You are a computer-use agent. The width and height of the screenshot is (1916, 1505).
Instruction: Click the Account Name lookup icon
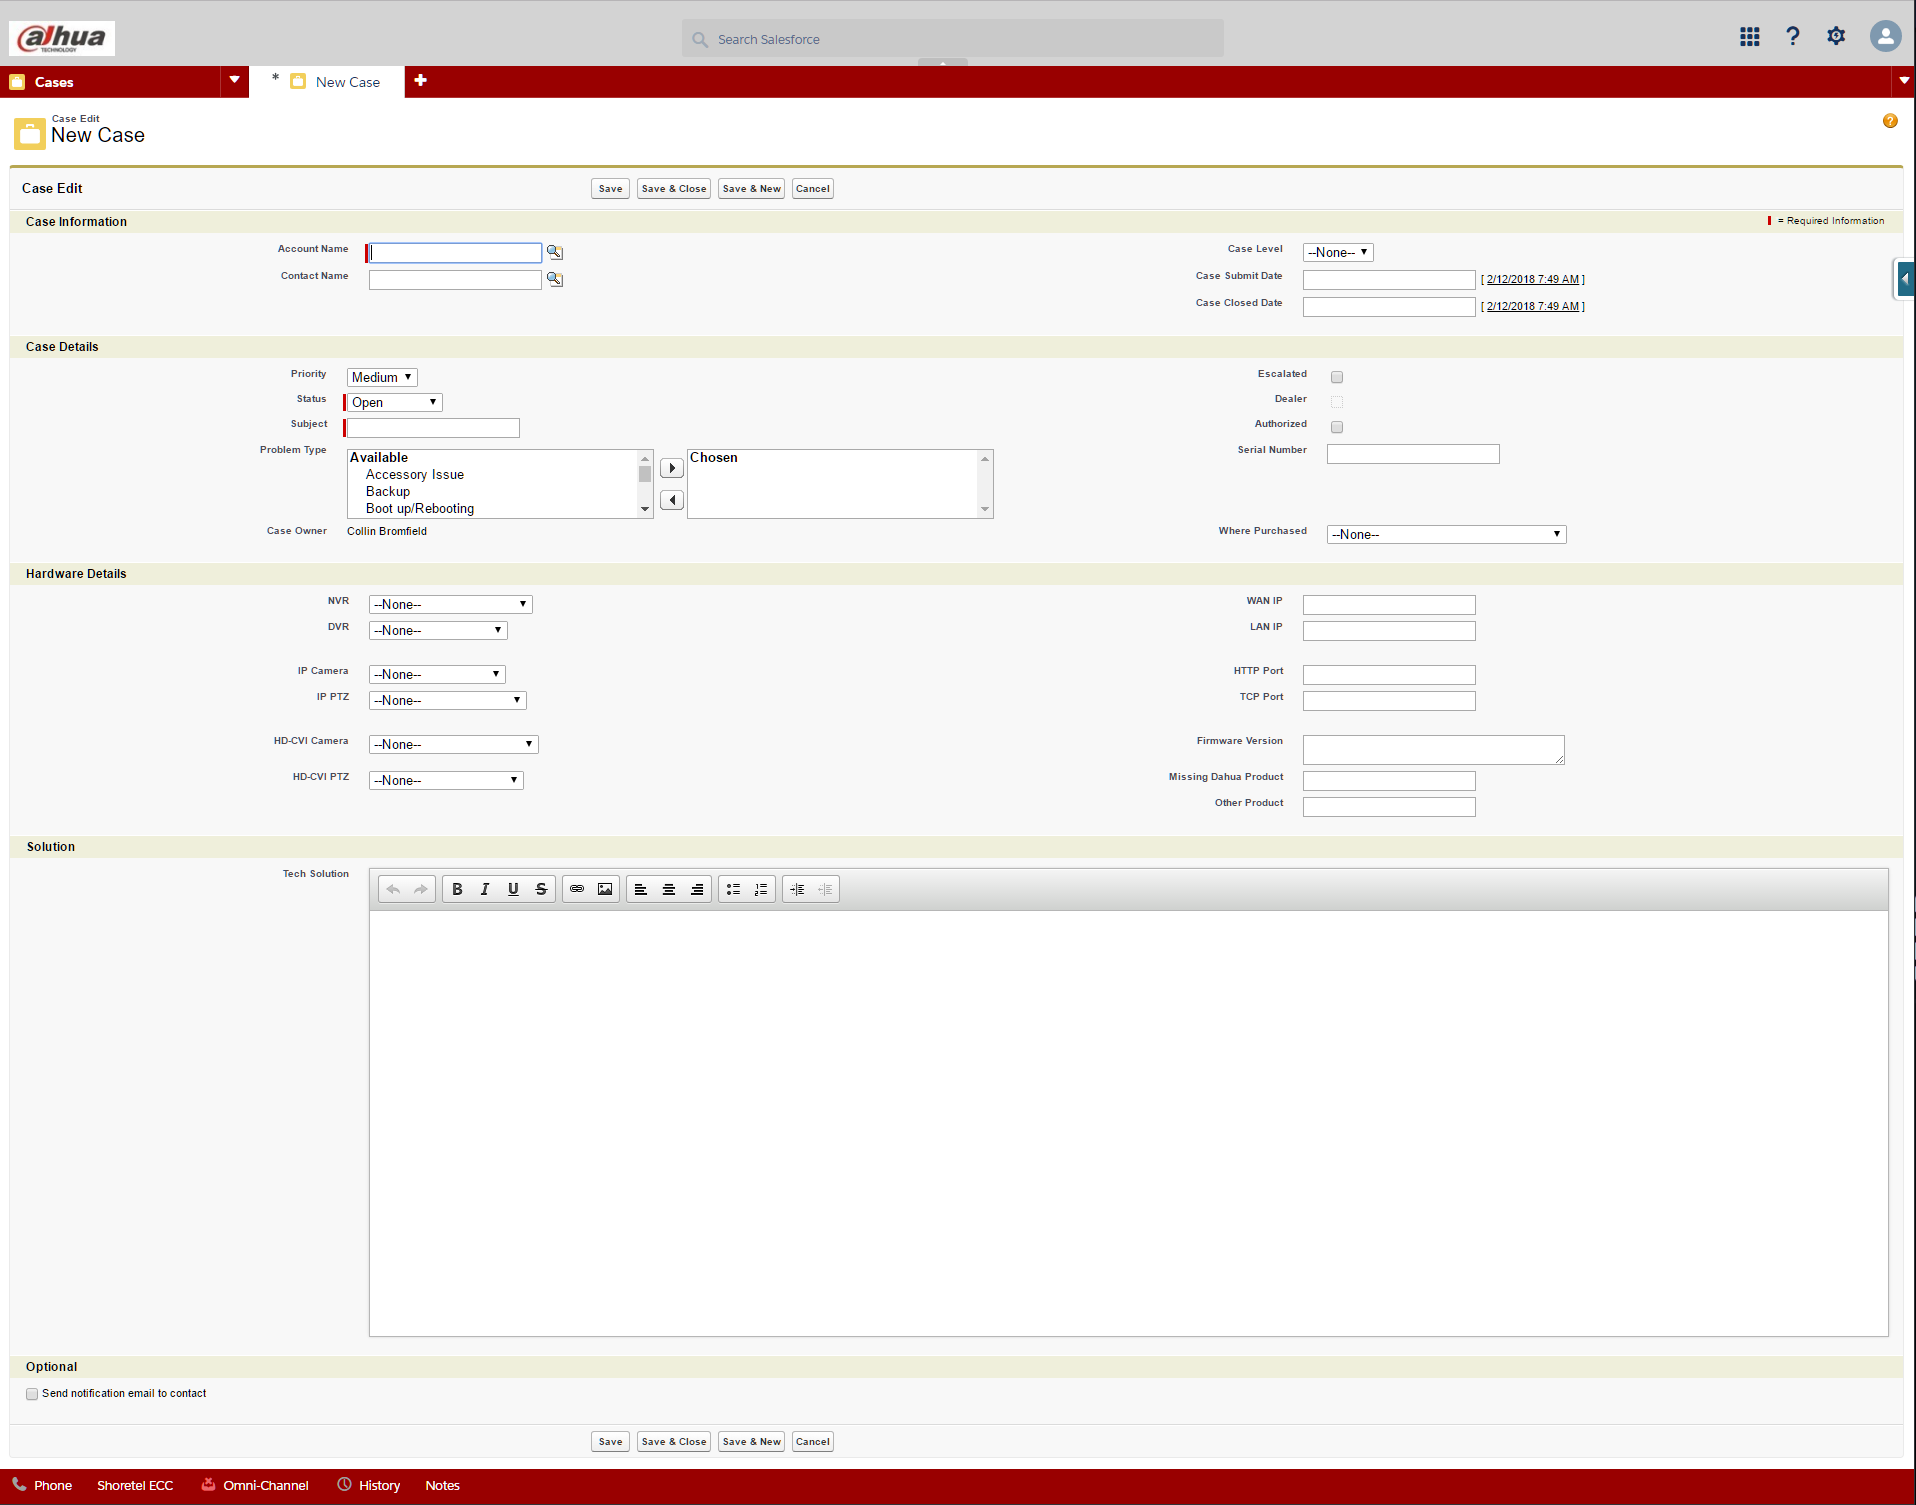click(x=554, y=252)
